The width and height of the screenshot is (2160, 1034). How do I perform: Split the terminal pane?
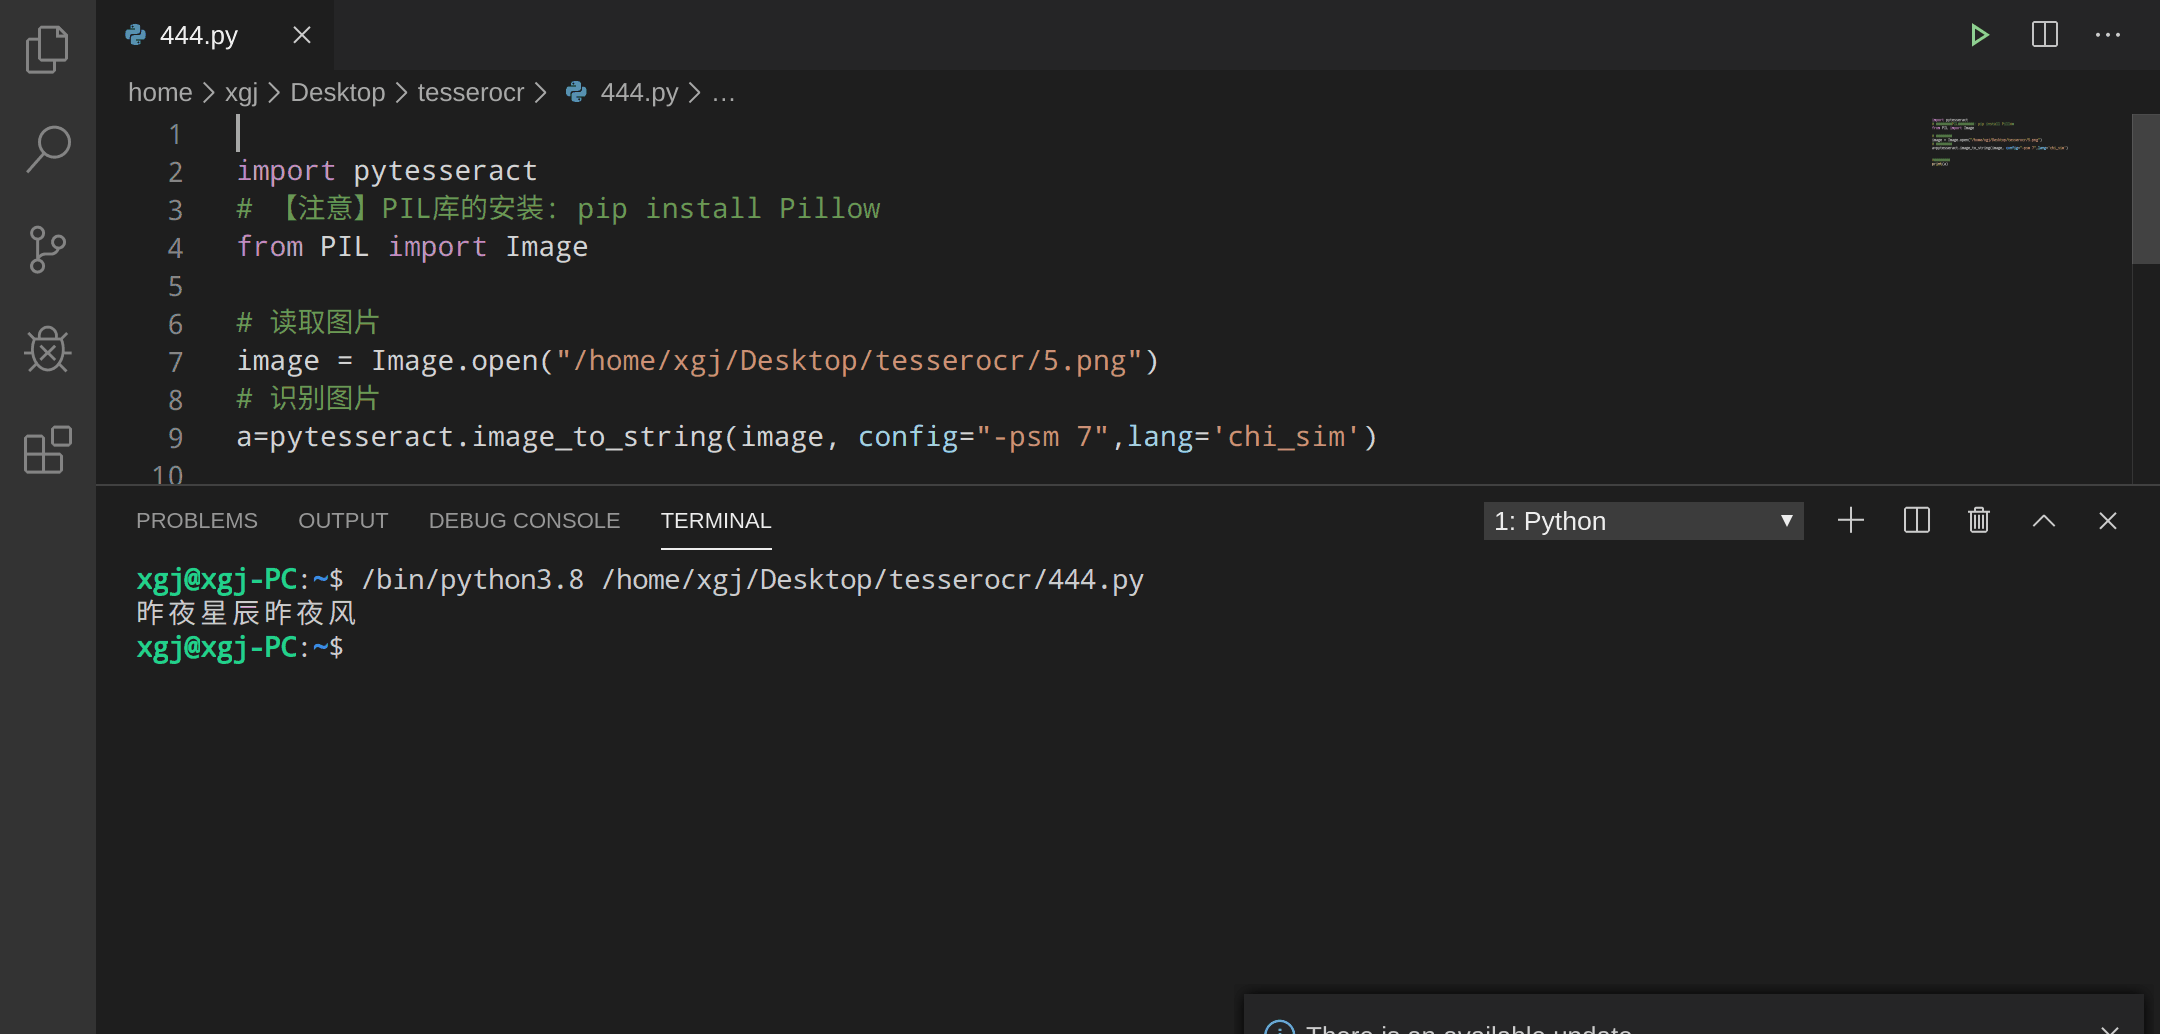pyautogui.click(x=1916, y=521)
